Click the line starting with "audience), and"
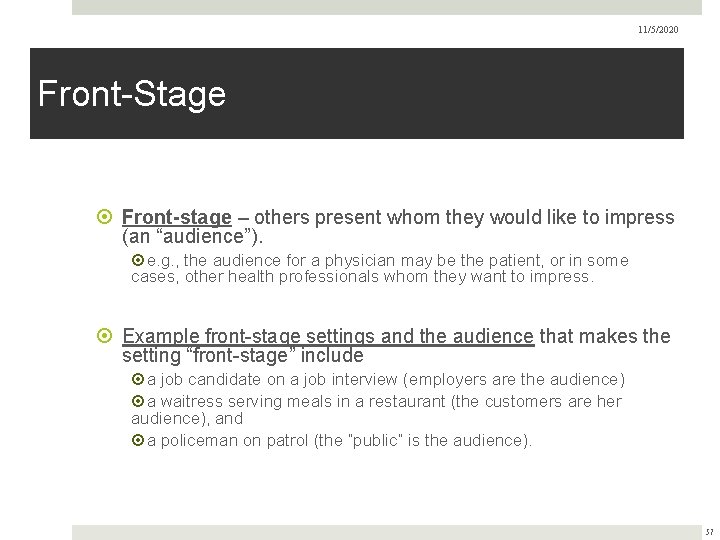This screenshot has height=540, width=720. [187, 419]
